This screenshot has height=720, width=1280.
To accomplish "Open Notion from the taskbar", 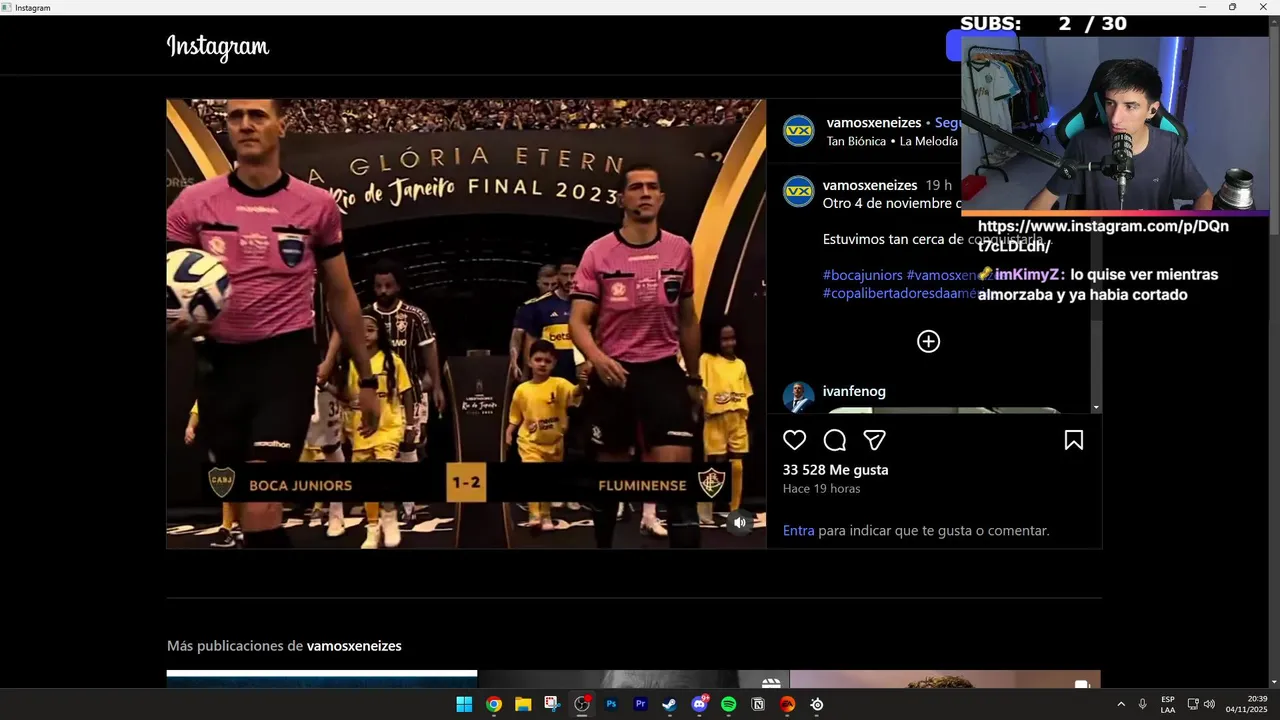I will (758, 704).
